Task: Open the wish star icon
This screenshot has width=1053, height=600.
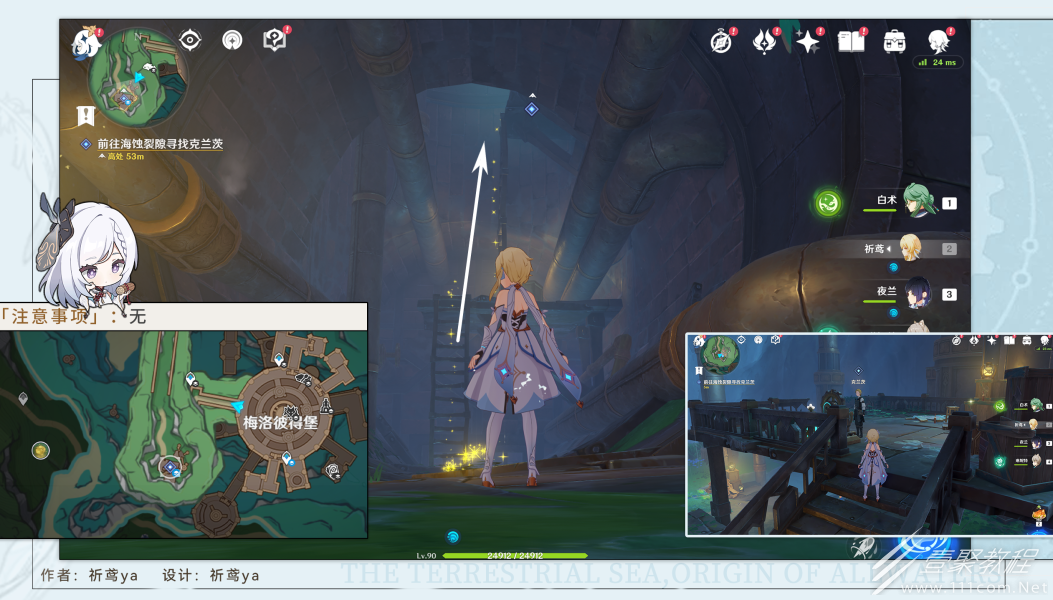Action: point(807,42)
